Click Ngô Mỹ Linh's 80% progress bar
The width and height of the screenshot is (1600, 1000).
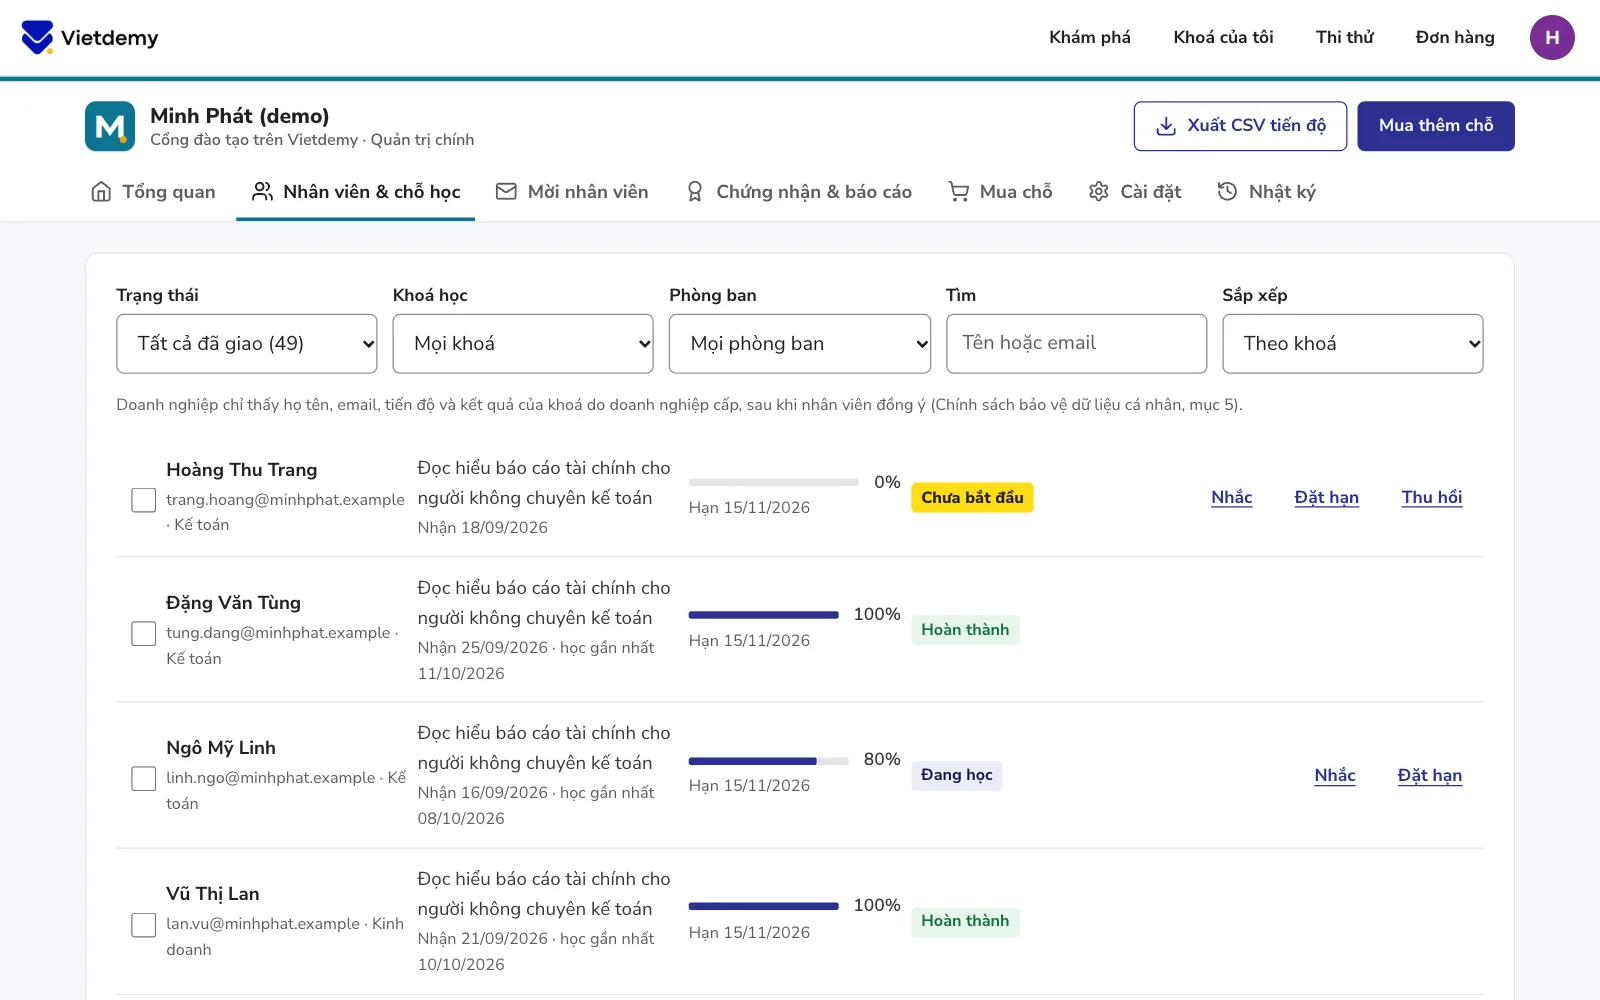pyautogui.click(x=769, y=762)
